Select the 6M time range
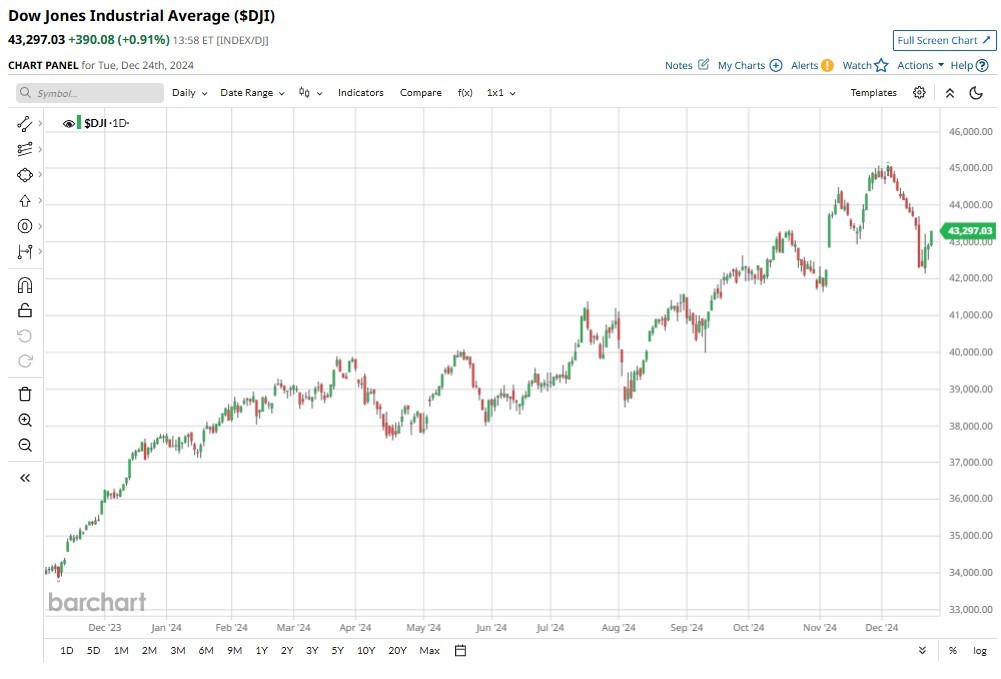Screen dimensions: 1001x679 pyautogui.click(x=206, y=651)
